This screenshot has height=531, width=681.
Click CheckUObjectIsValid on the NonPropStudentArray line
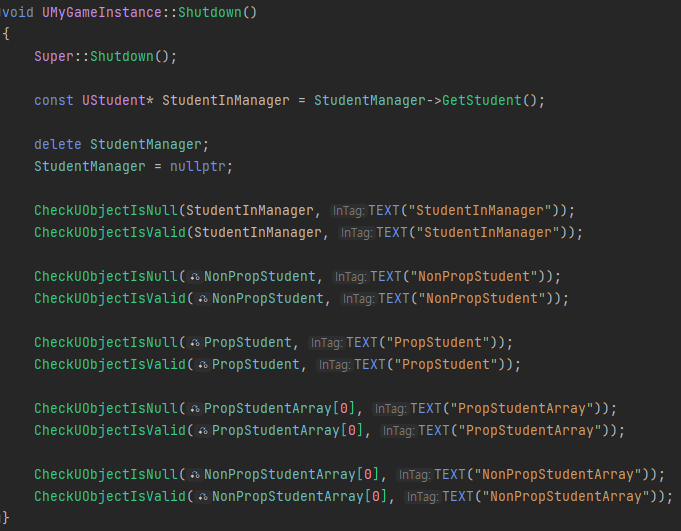click(110, 497)
